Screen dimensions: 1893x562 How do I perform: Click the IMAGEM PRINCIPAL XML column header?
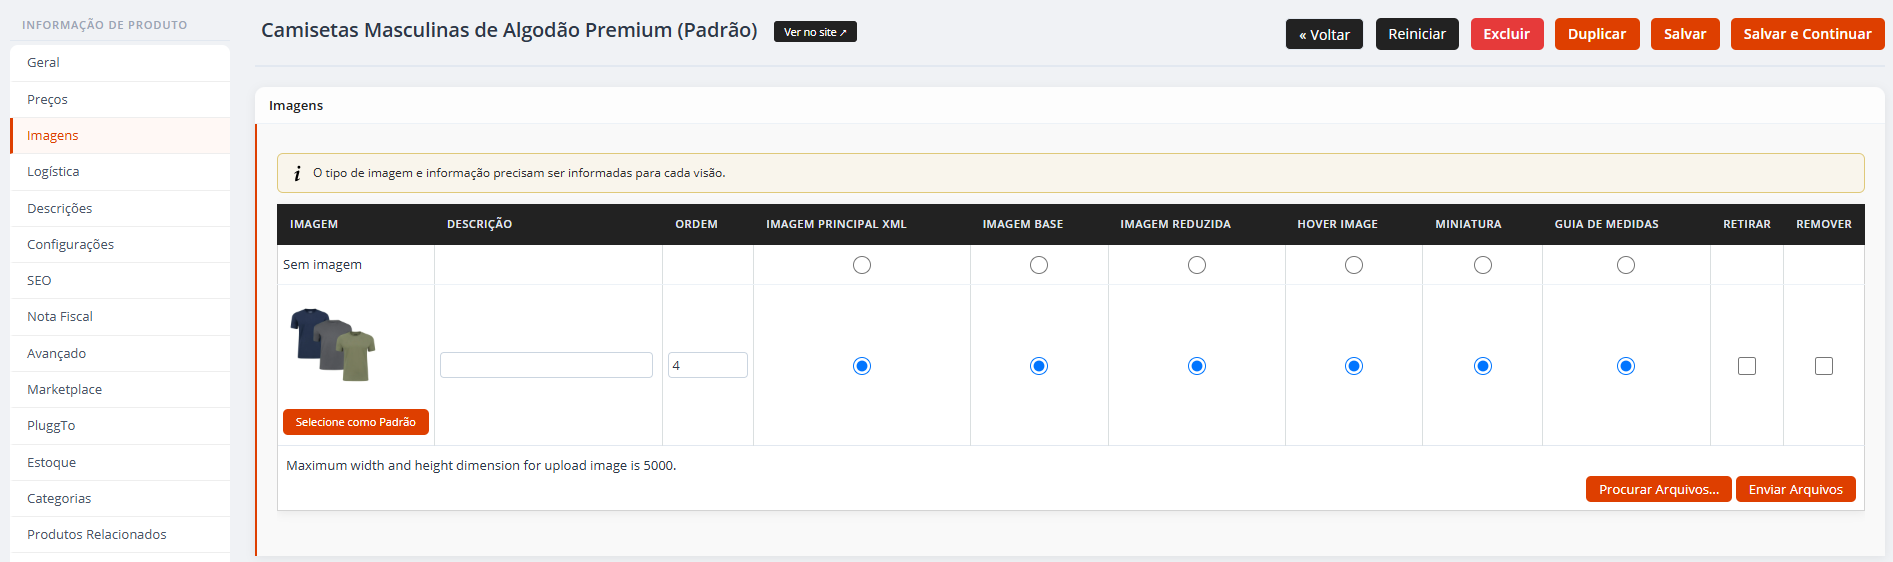[836, 224]
